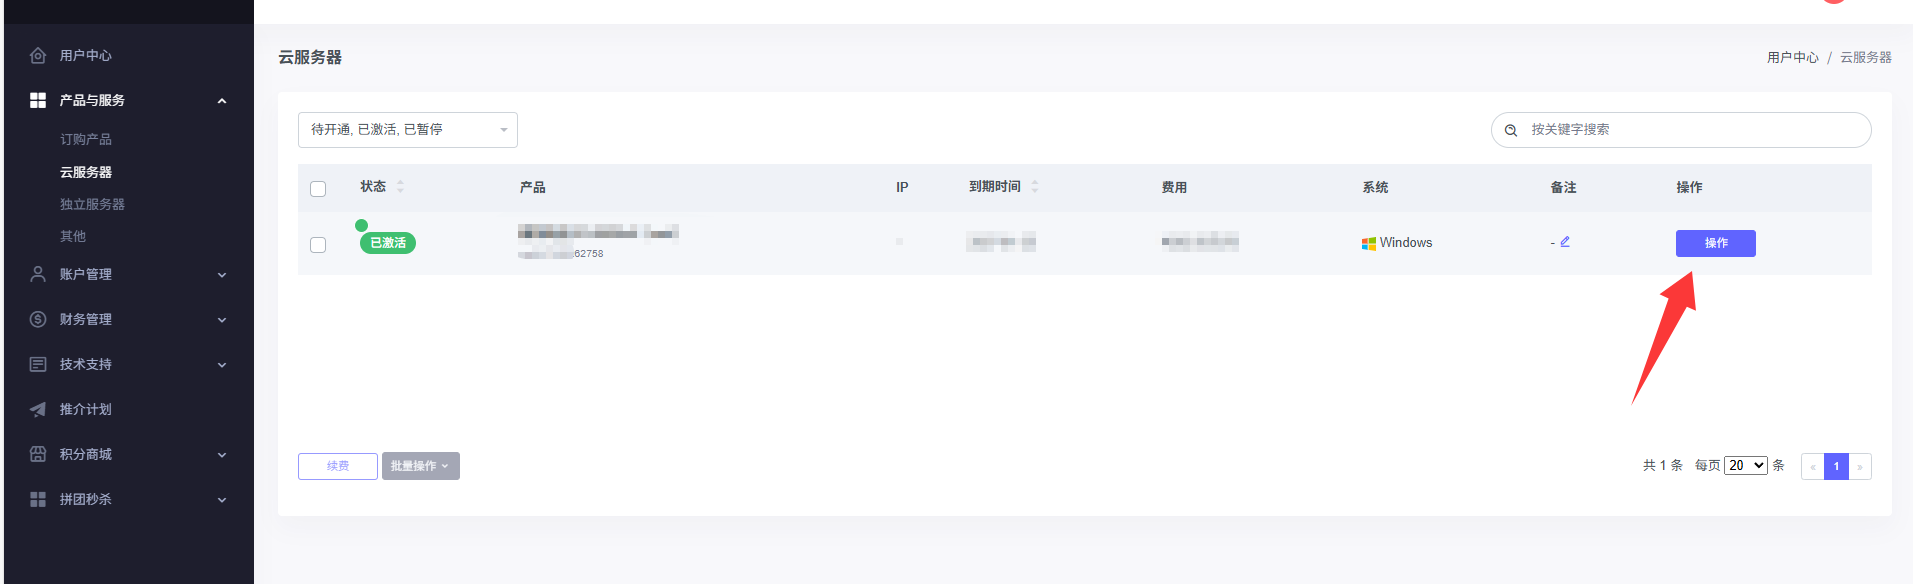Click the 推介计划 paper plane icon

coord(38,409)
